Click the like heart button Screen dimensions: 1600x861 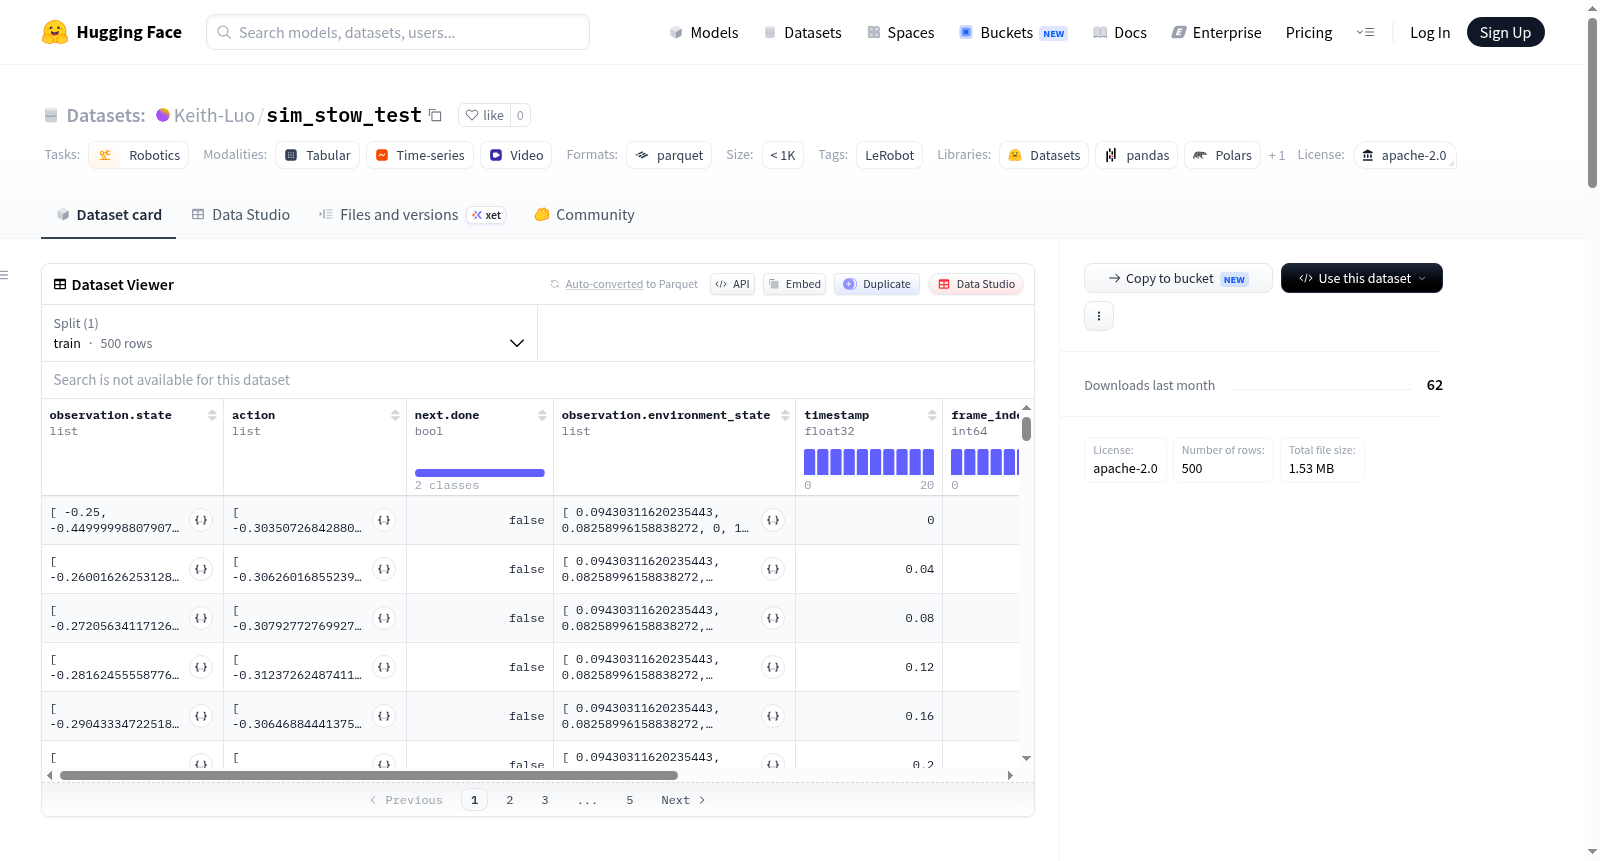(x=484, y=115)
